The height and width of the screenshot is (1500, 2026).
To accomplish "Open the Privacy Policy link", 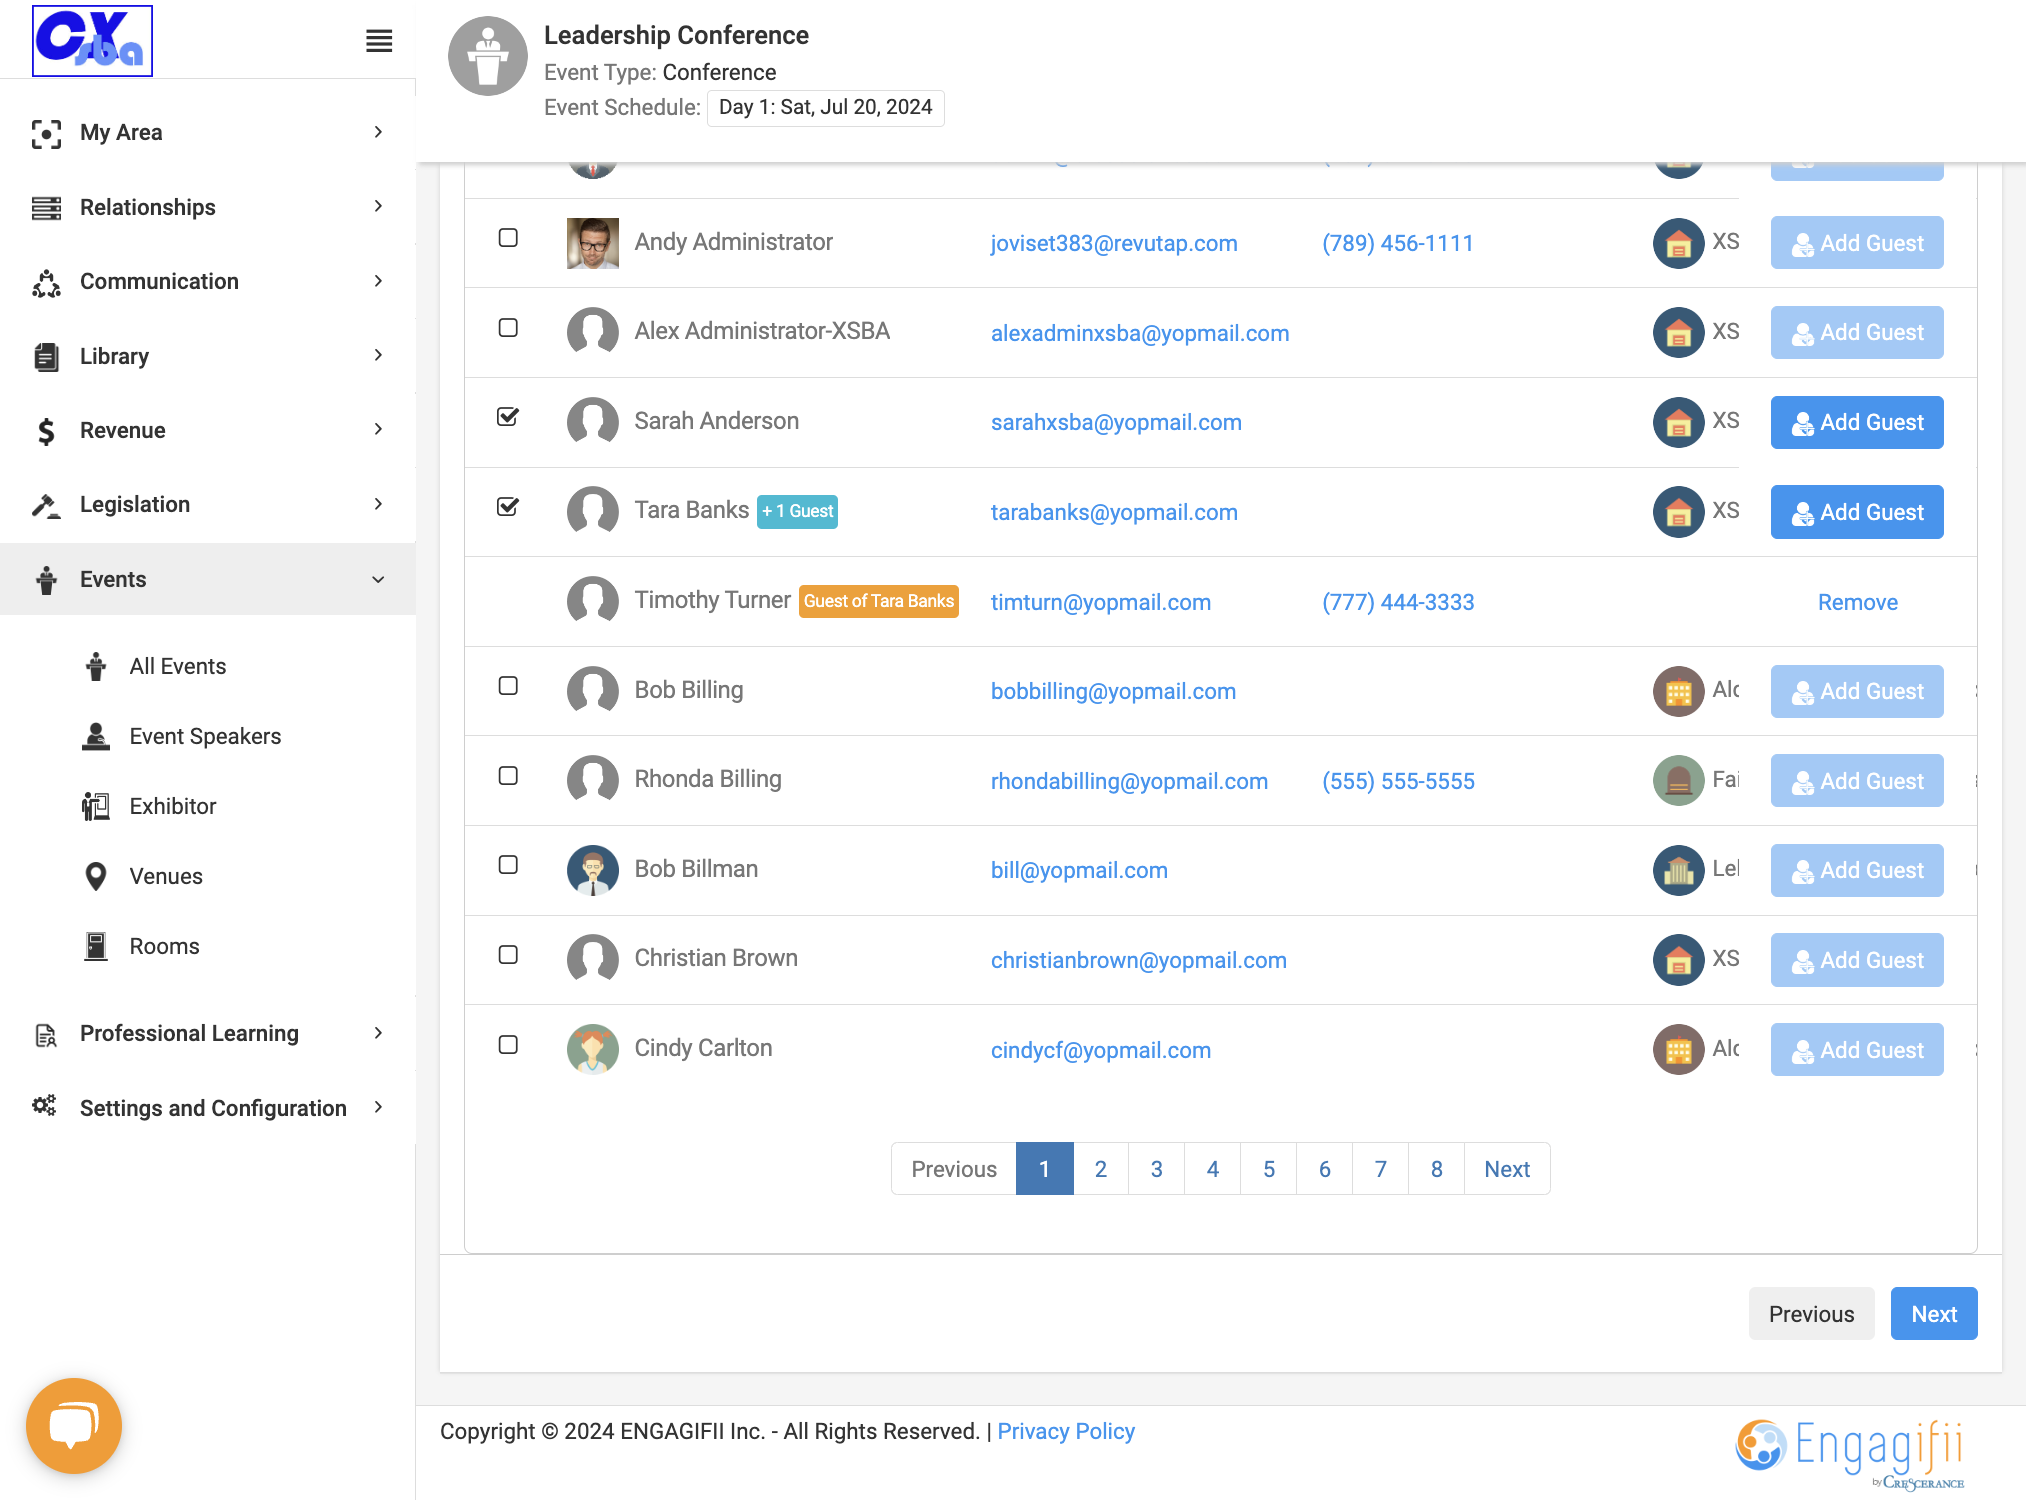I will [x=1066, y=1431].
